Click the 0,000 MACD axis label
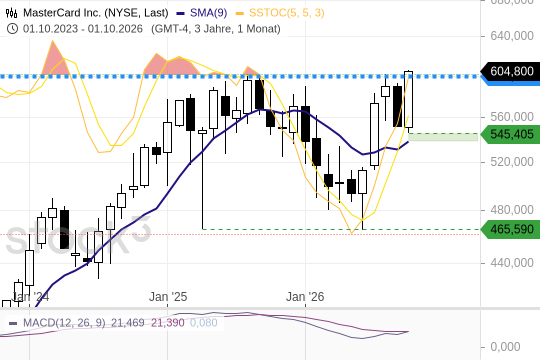The height and width of the screenshot is (360, 540). pos(505,347)
